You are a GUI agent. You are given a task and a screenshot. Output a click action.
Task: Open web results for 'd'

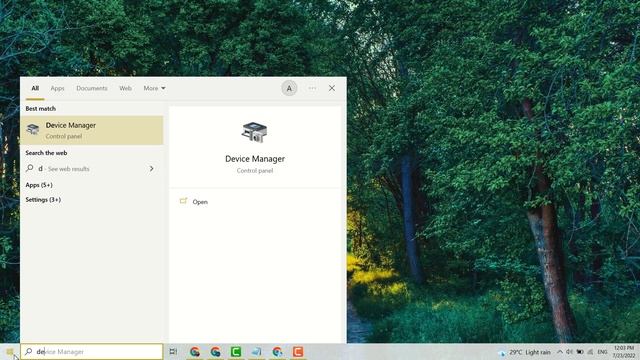pos(92,169)
